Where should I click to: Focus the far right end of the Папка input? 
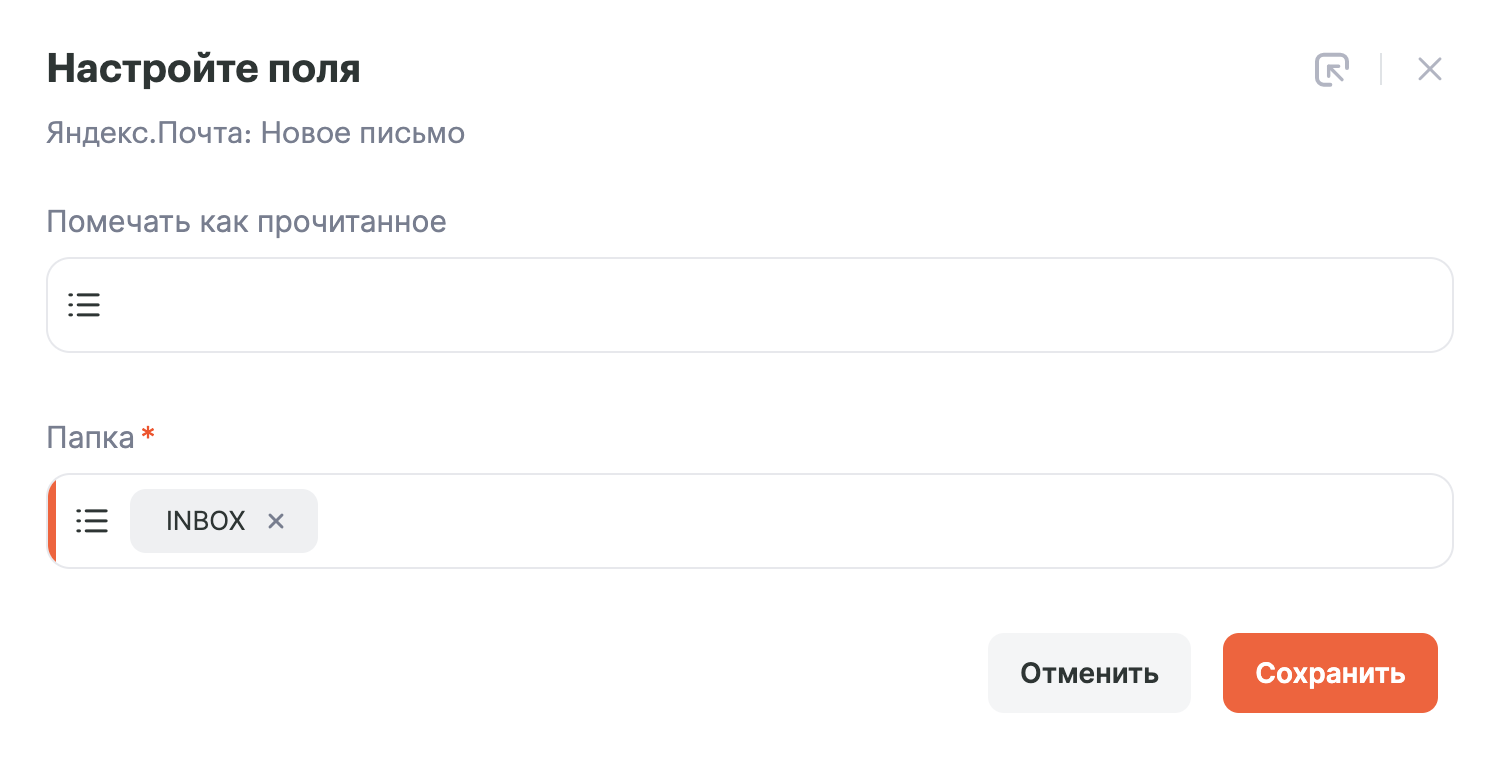[1420, 521]
